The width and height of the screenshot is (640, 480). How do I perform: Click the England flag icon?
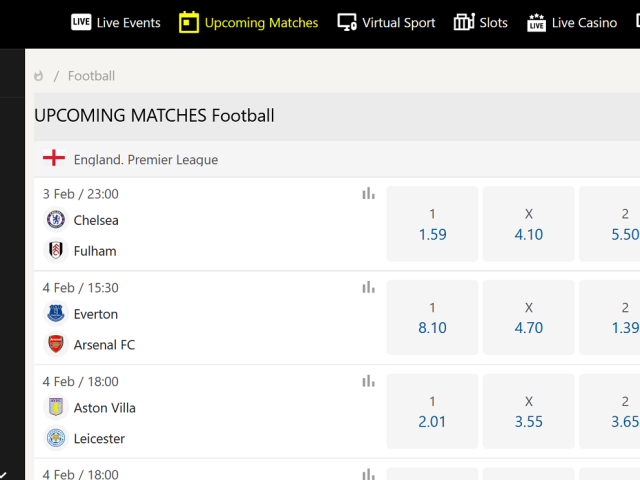[x=54, y=158]
